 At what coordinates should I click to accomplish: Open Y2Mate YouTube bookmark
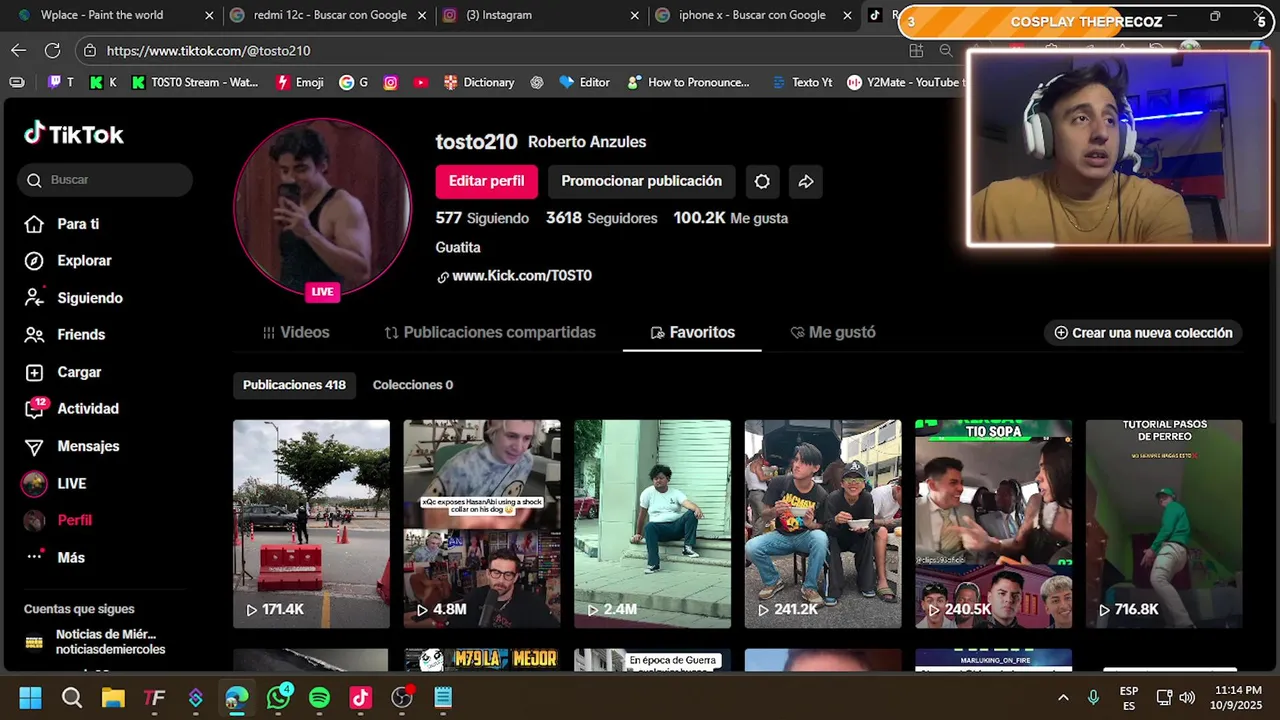[x=906, y=82]
